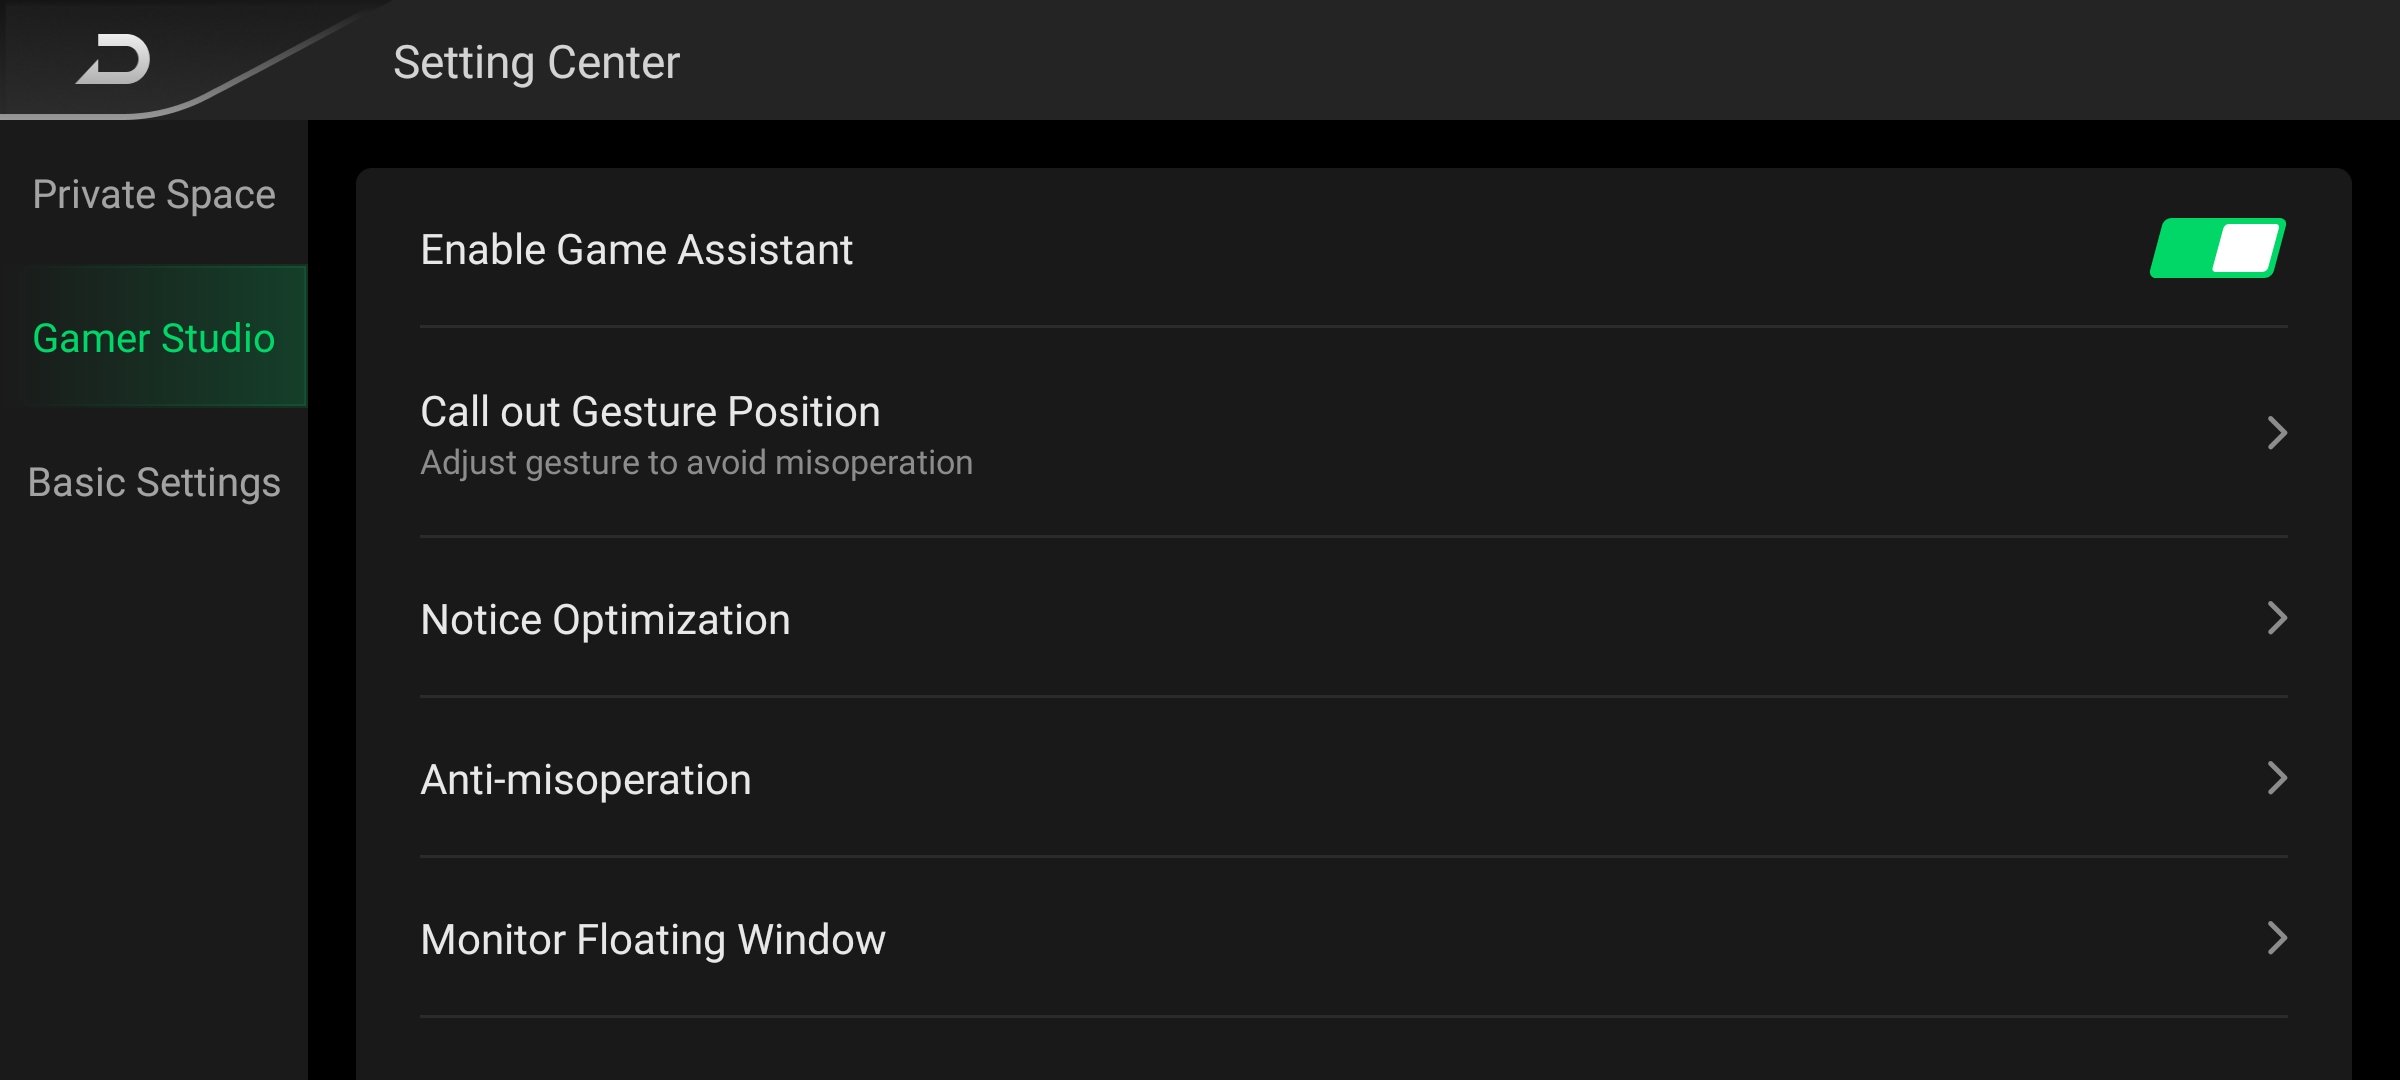Tap the back arrow logo icon
Screen dimensions: 2400x1080
(x=114, y=60)
